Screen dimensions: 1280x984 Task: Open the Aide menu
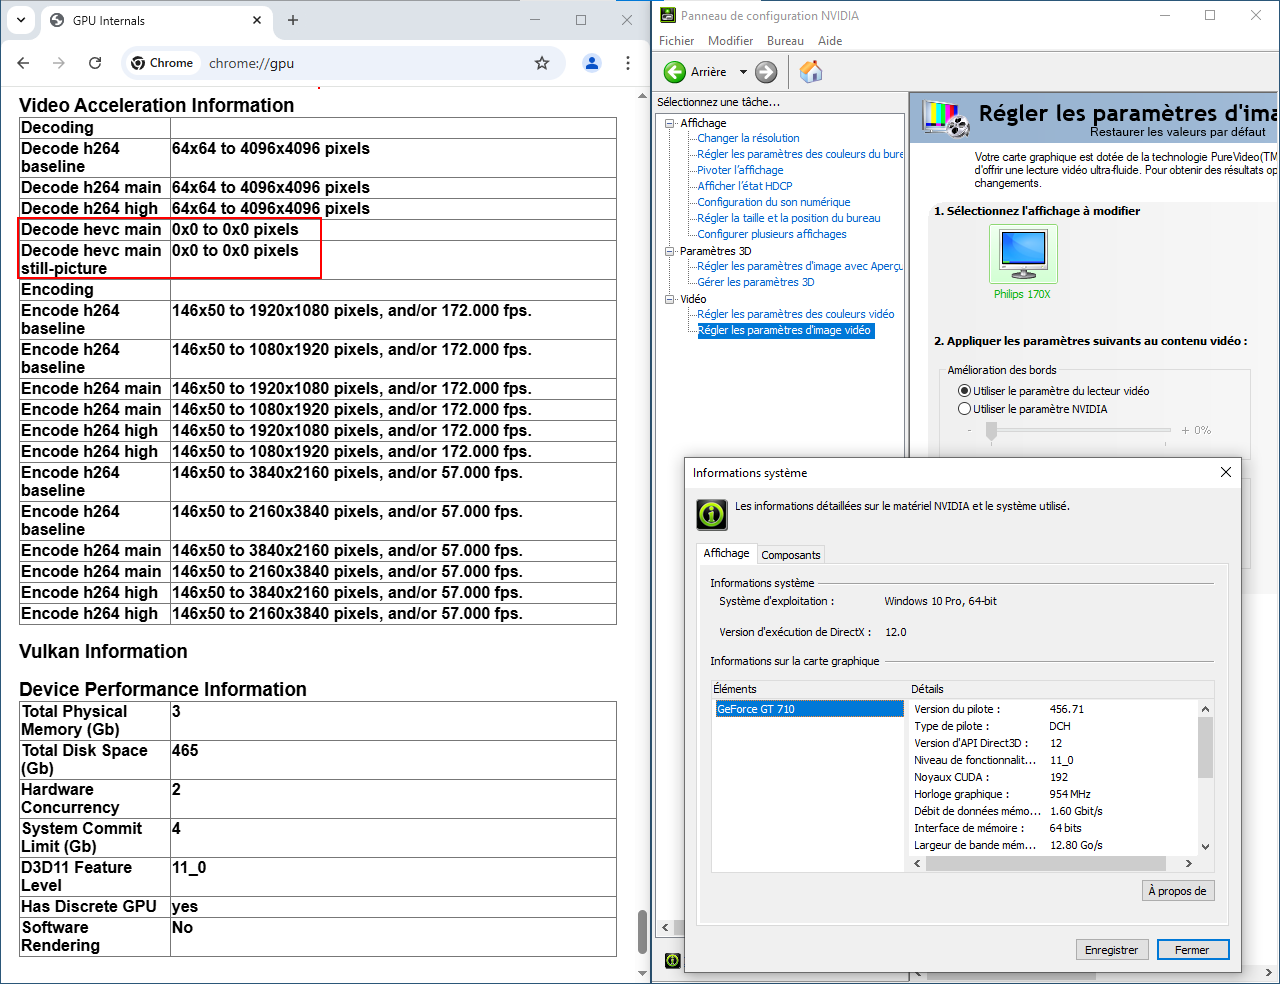(x=830, y=41)
